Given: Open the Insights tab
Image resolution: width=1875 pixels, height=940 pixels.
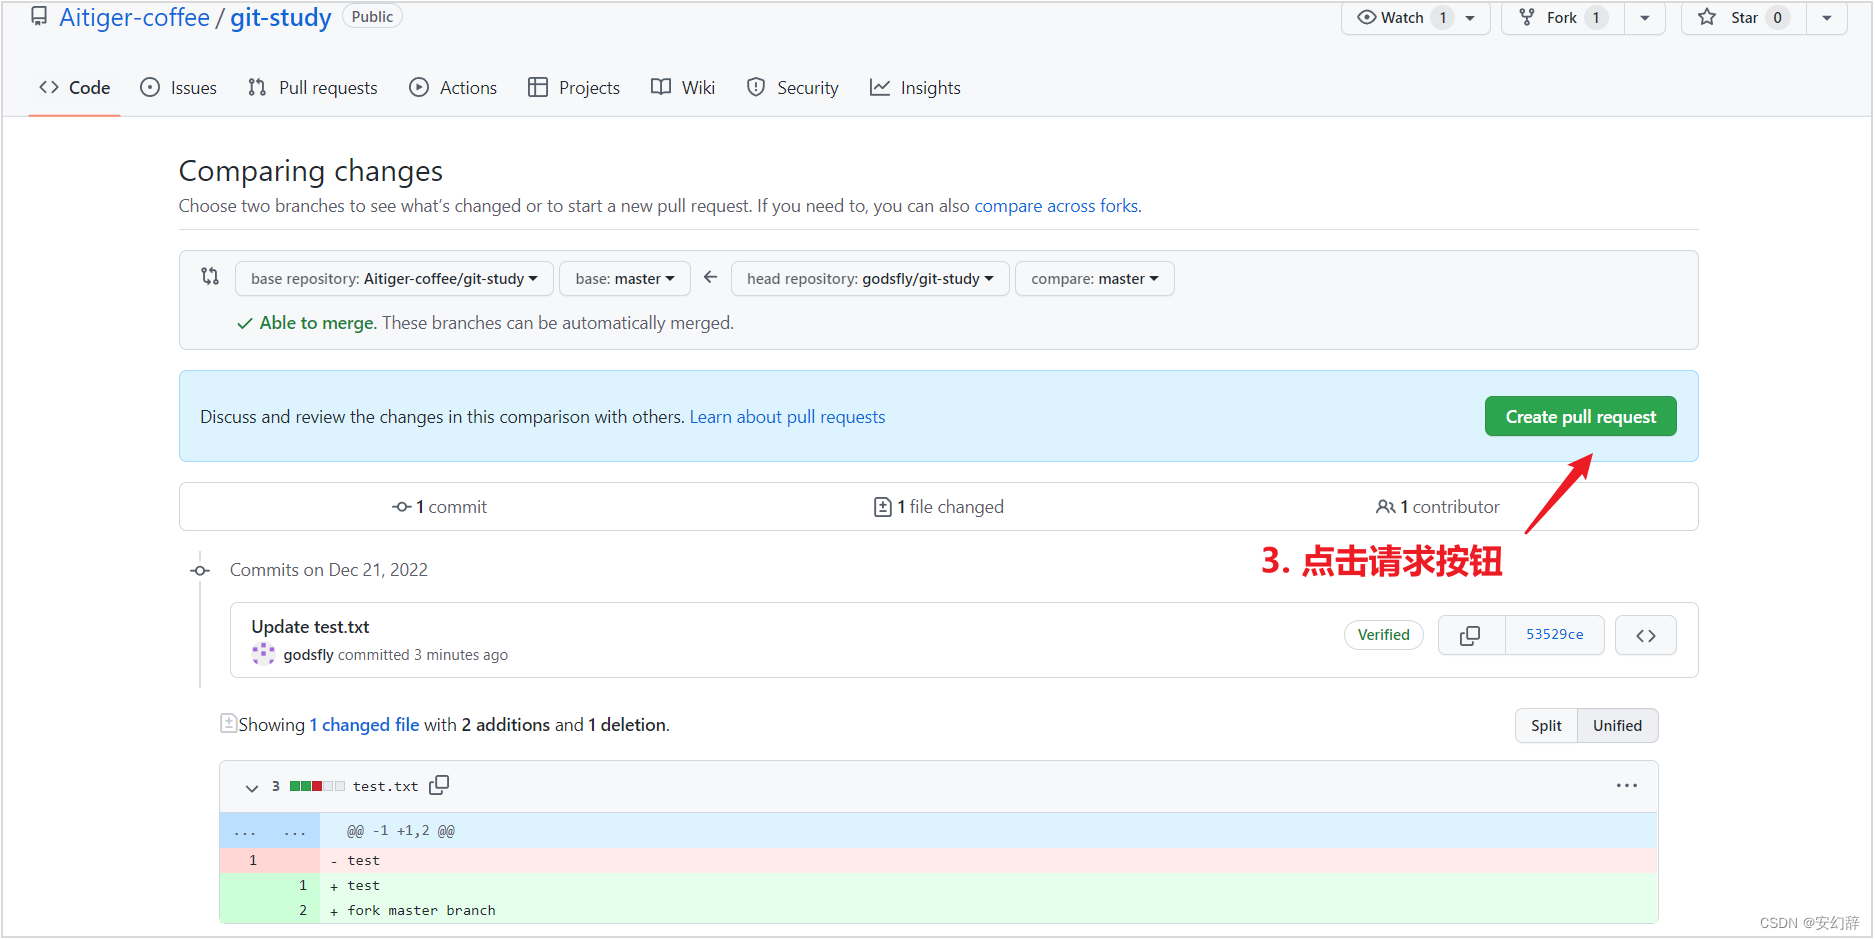Looking at the screenshot, I should pos(915,88).
